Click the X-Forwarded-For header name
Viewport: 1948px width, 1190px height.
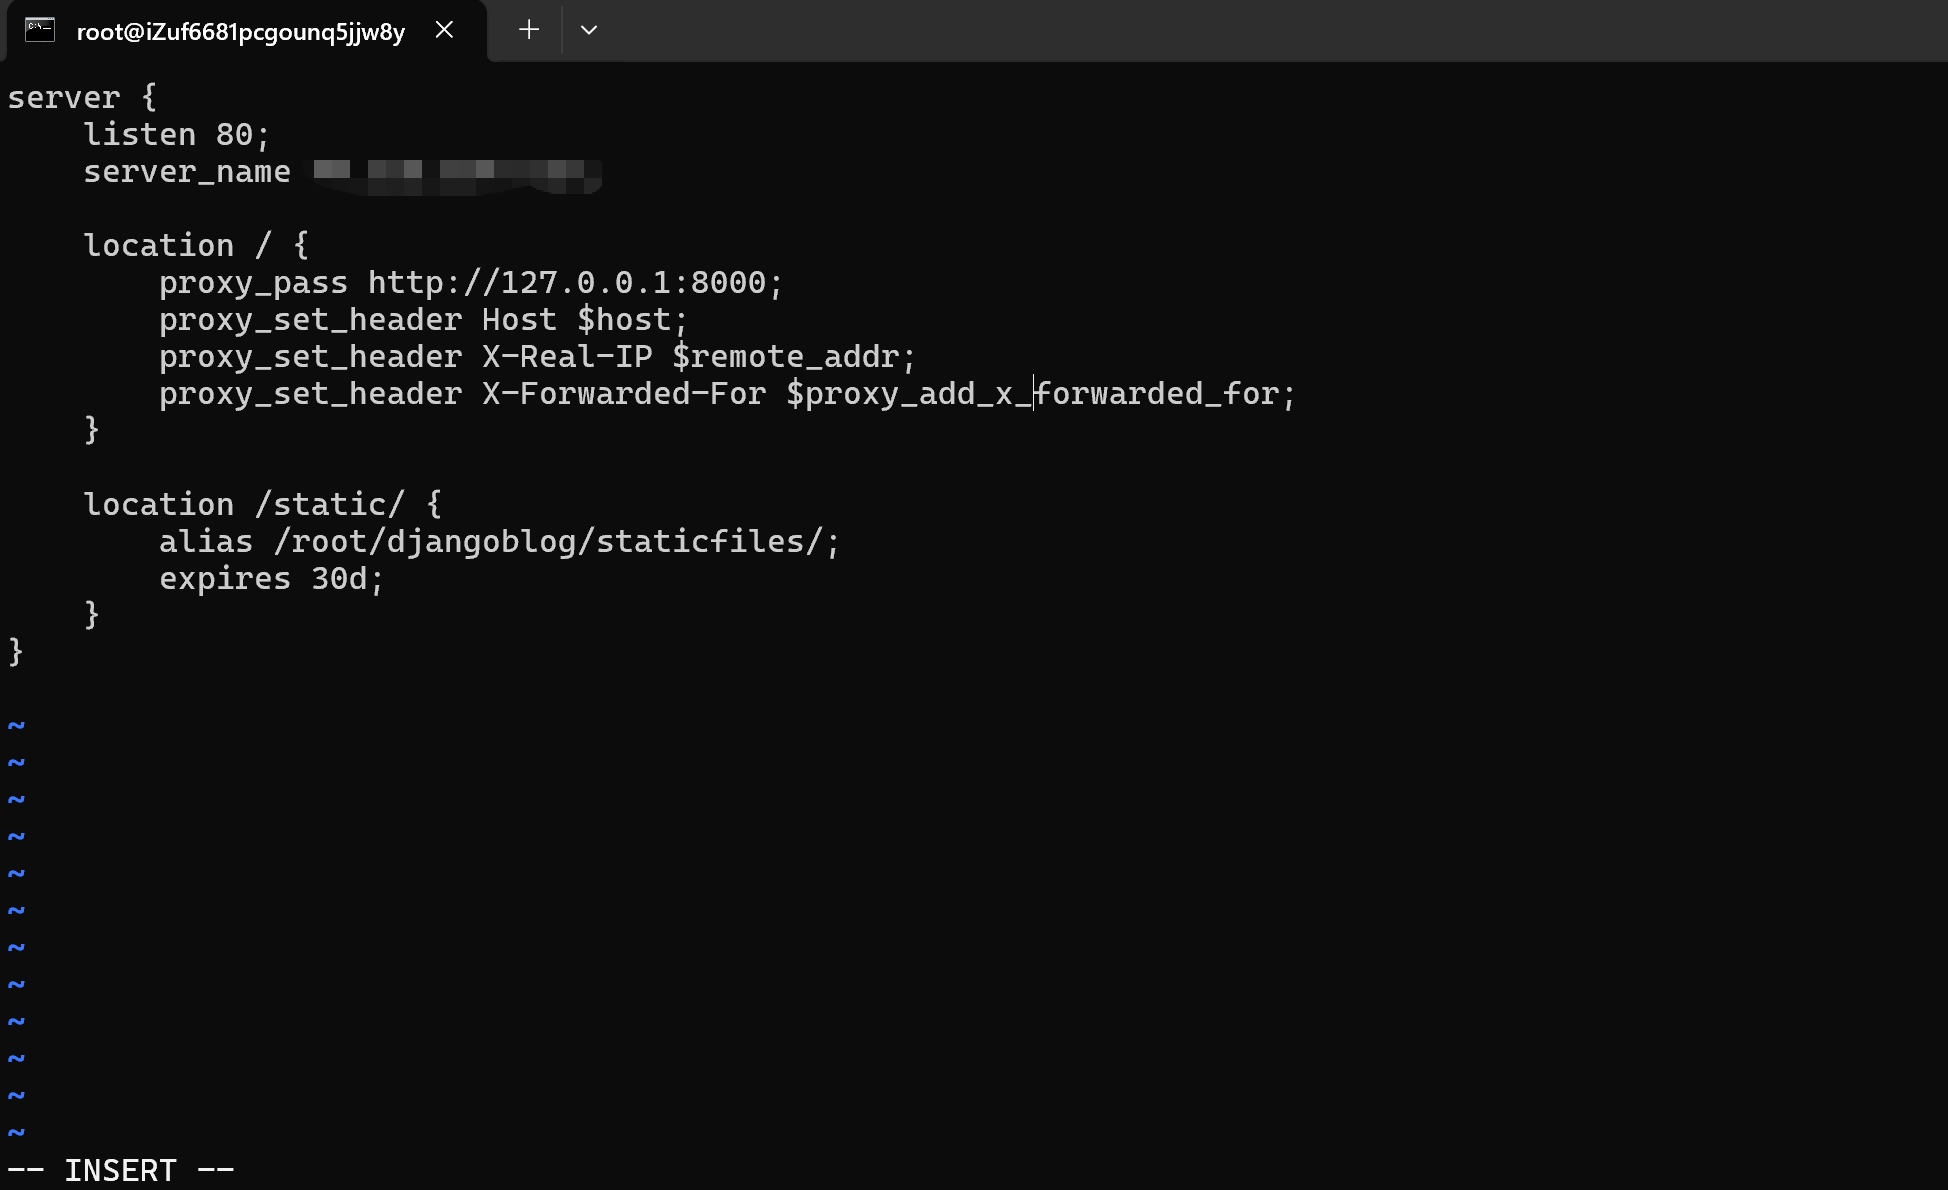tap(623, 394)
